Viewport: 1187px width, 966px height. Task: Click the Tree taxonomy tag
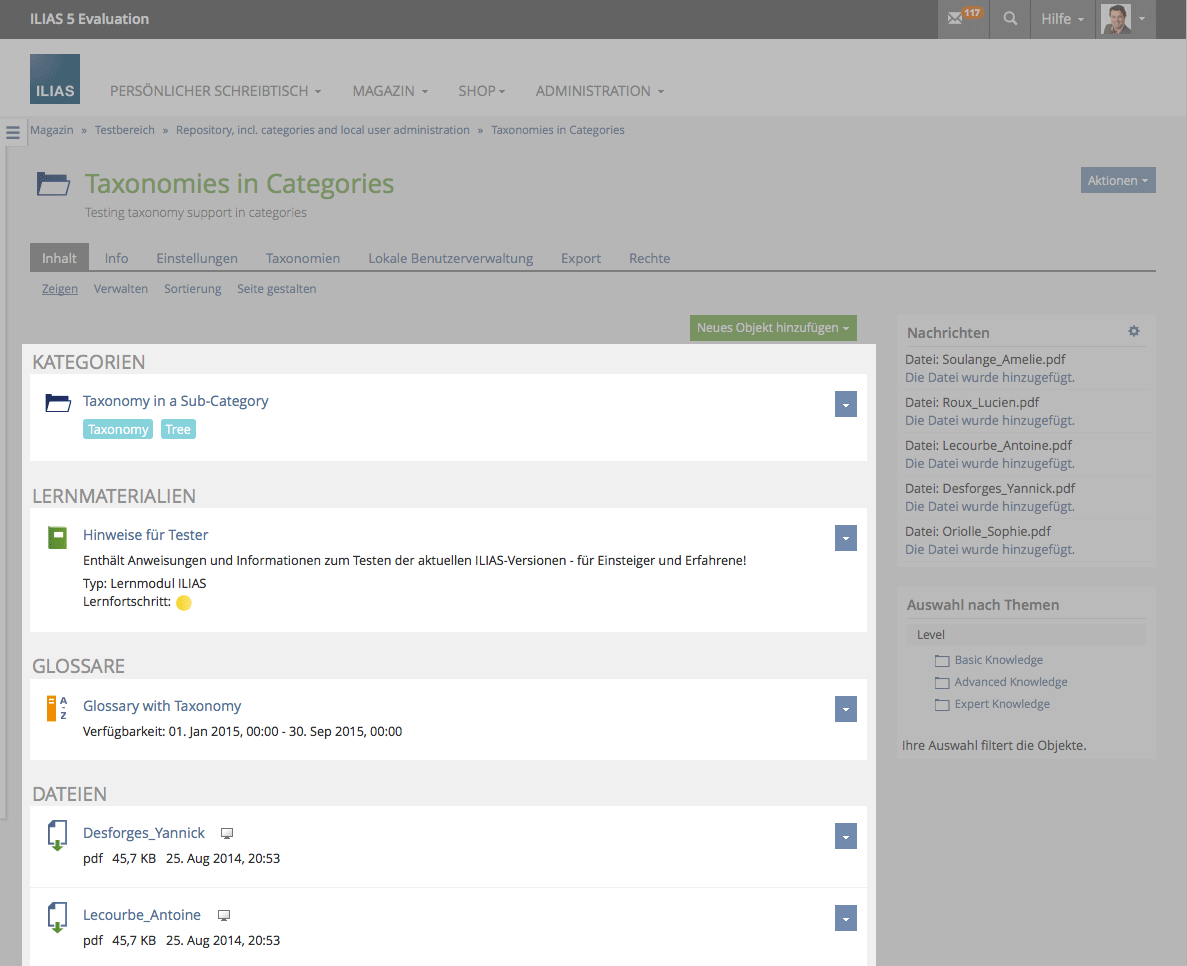pos(178,430)
